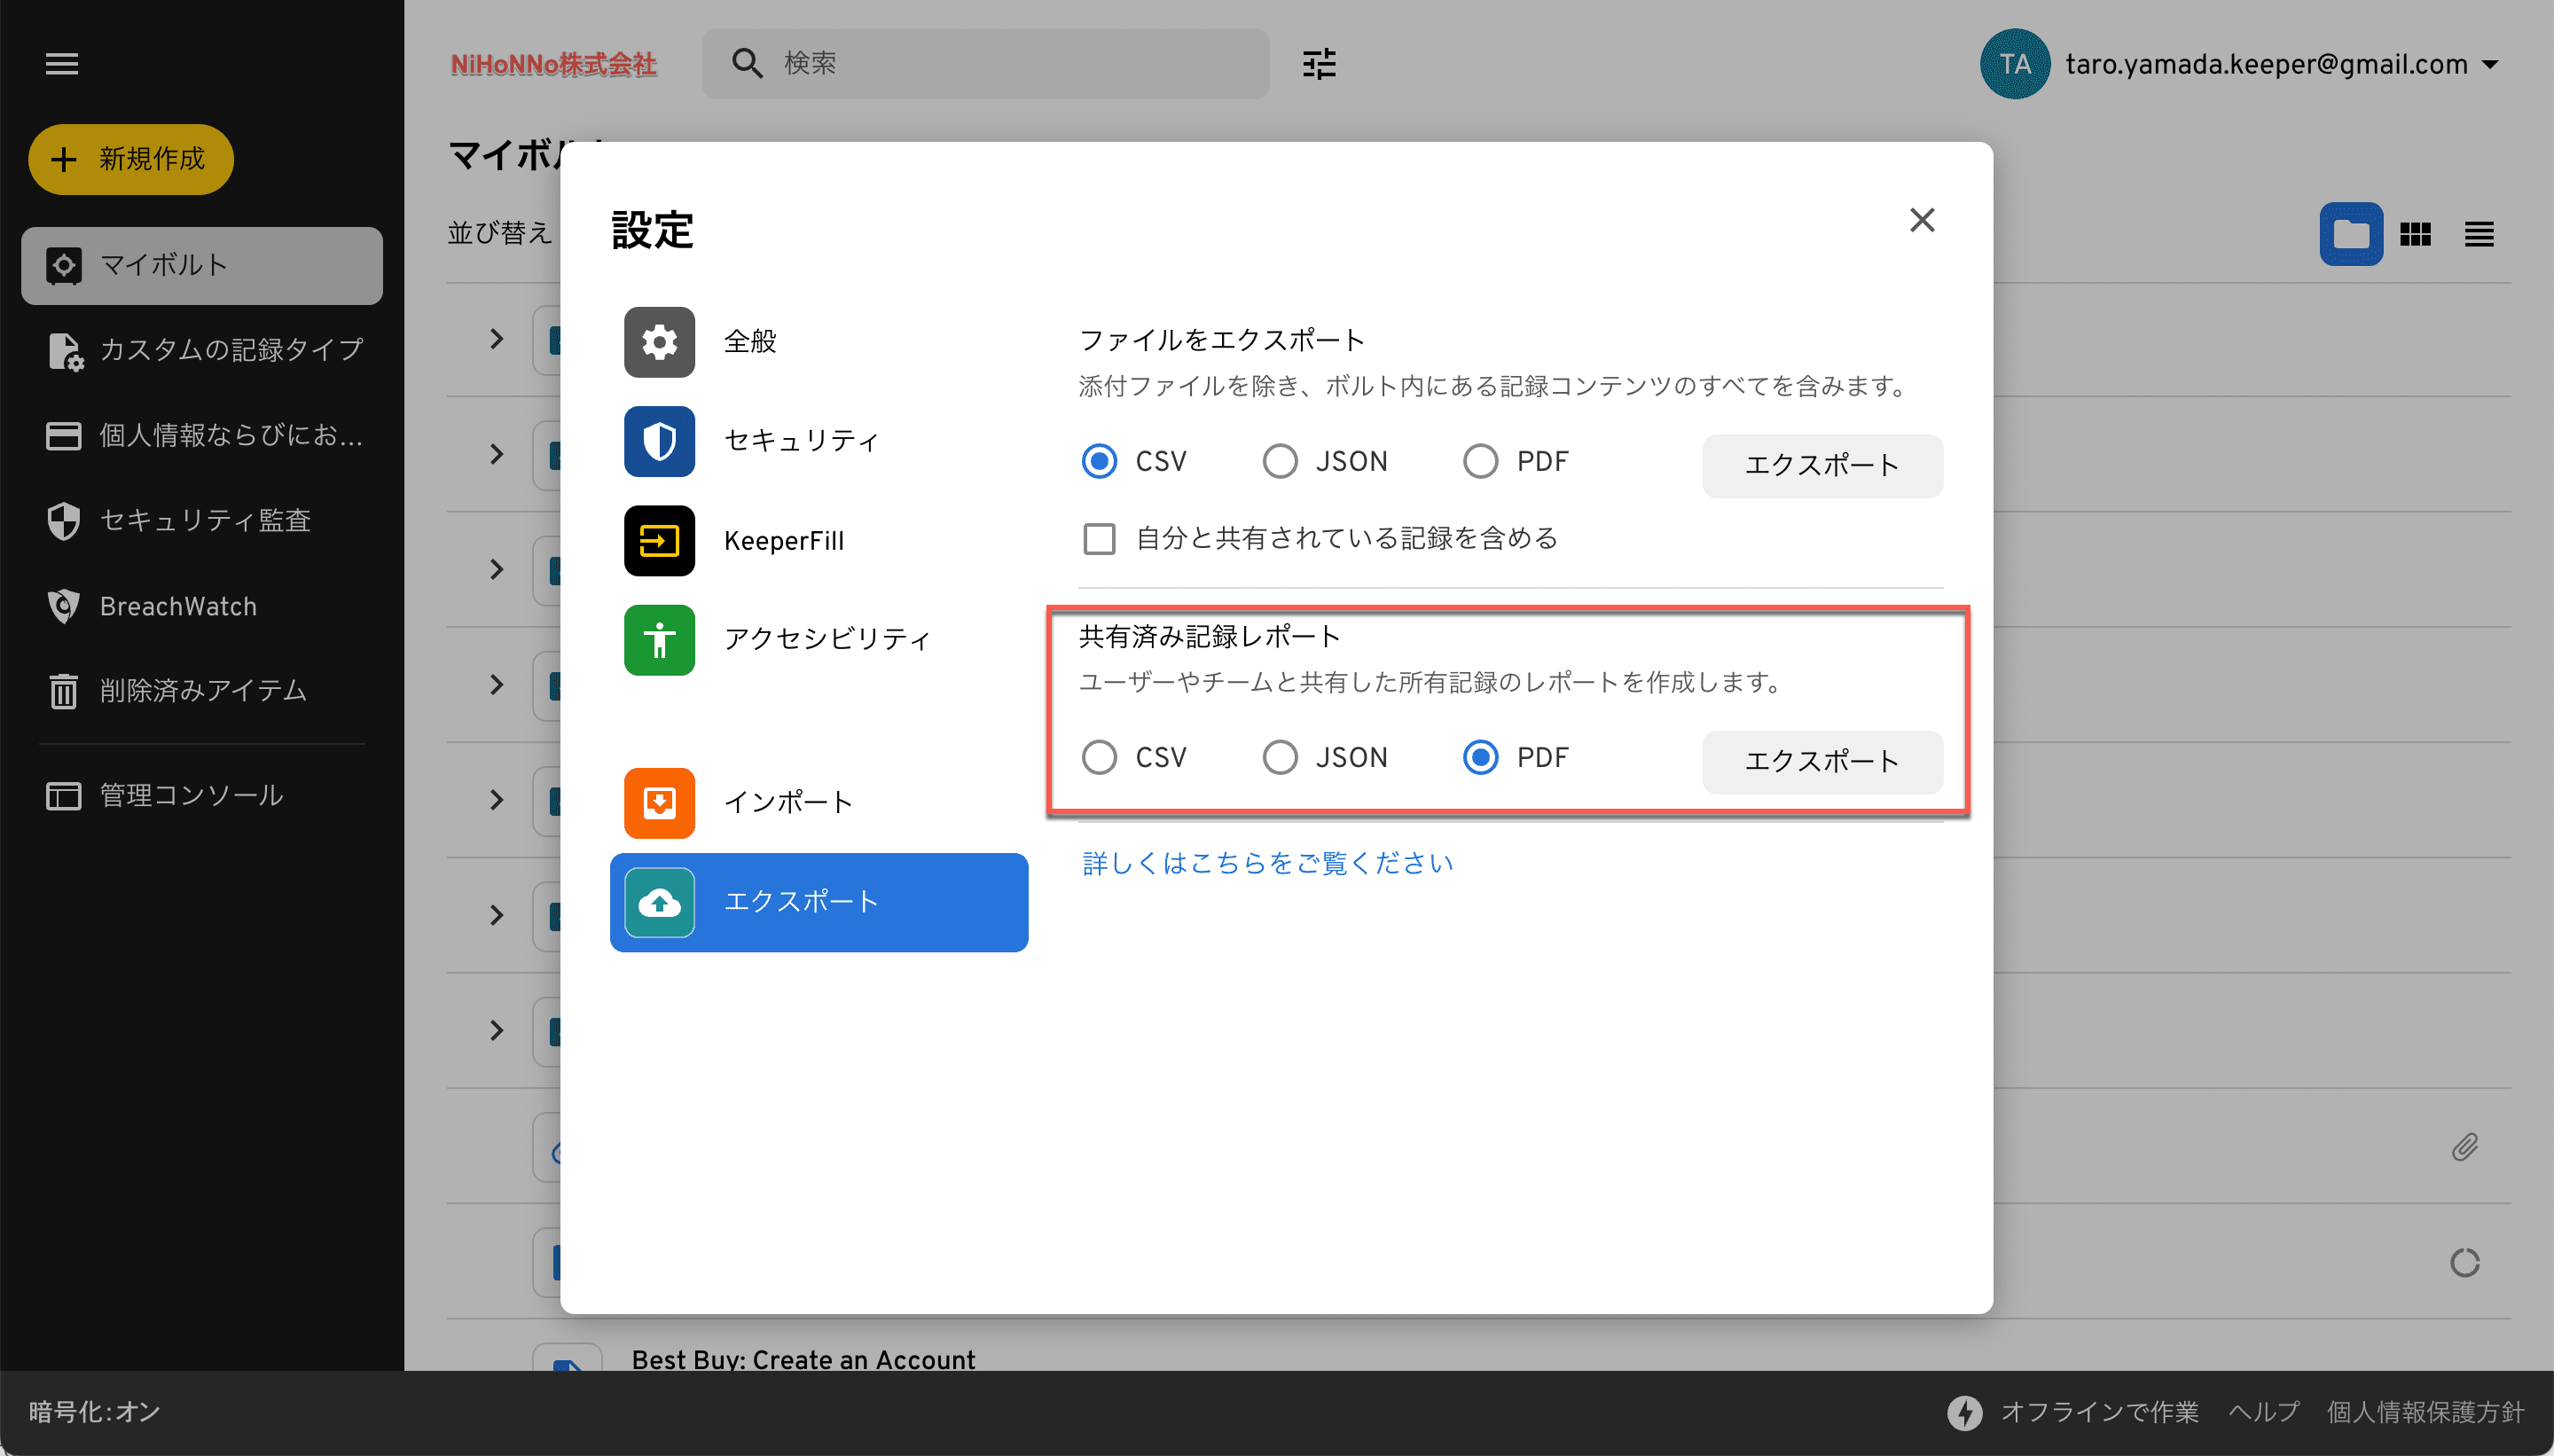The height and width of the screenshot is (1456, 2554).
Task: Open アクセシビリティ settings icon
Action: 659,640
